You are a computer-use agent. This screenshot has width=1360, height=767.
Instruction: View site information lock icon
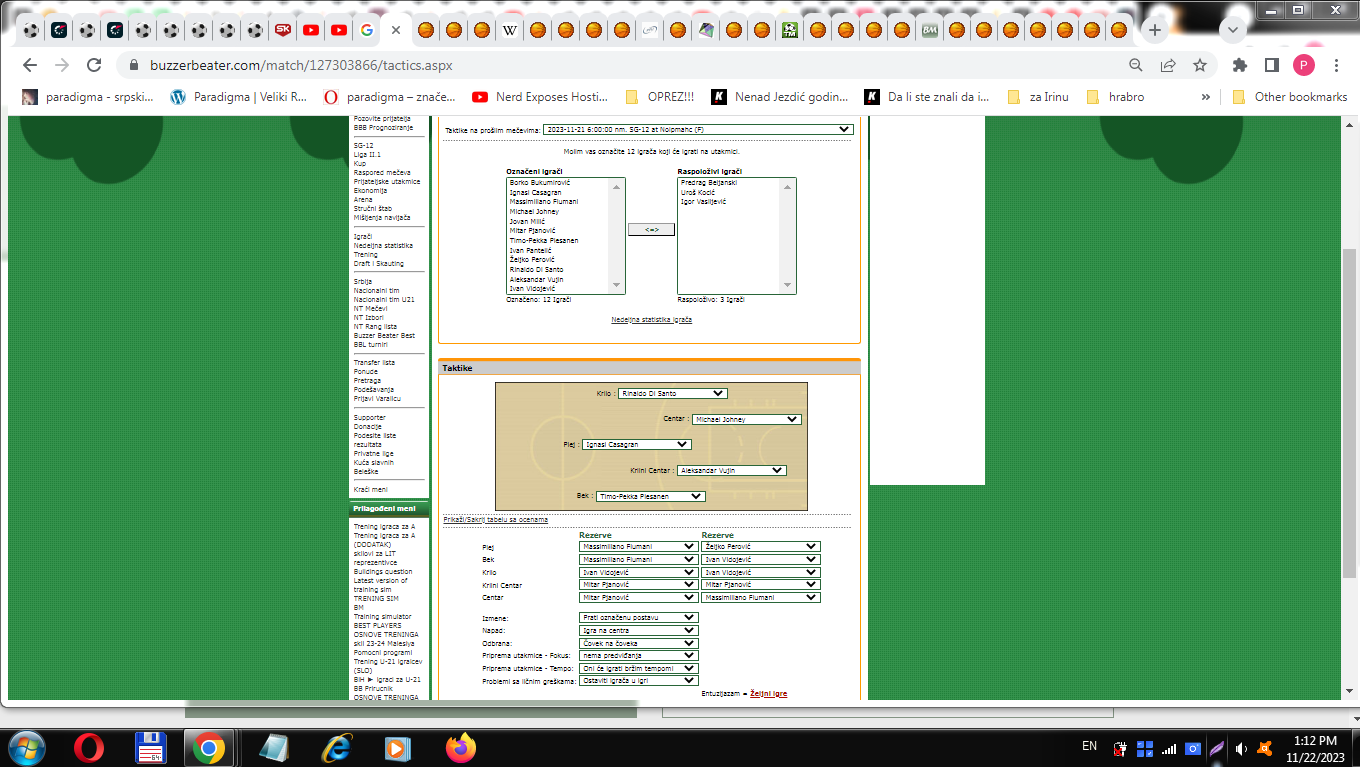coord(133,65)
